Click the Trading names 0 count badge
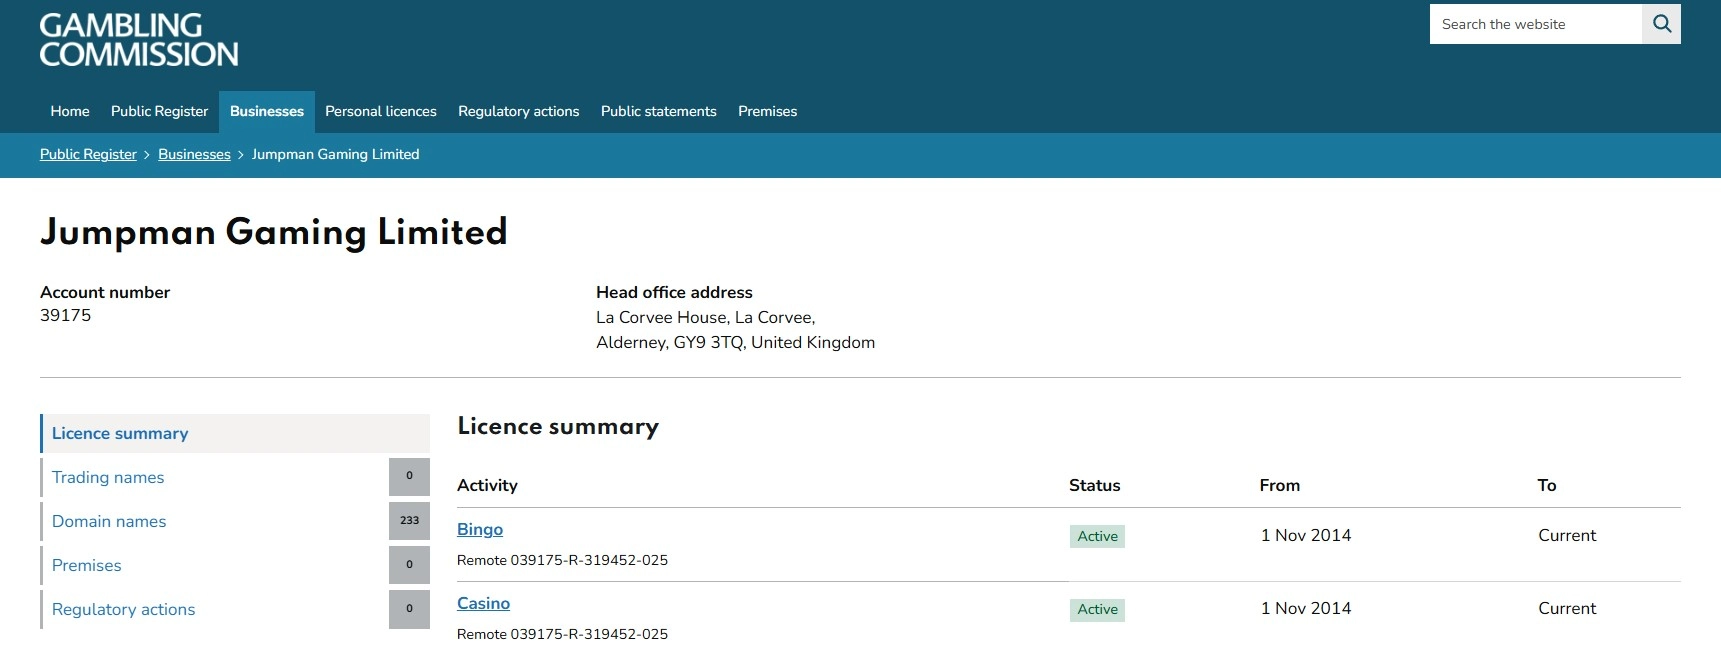The height and width of the screenshot is (654, 1721). click(409, 477)
